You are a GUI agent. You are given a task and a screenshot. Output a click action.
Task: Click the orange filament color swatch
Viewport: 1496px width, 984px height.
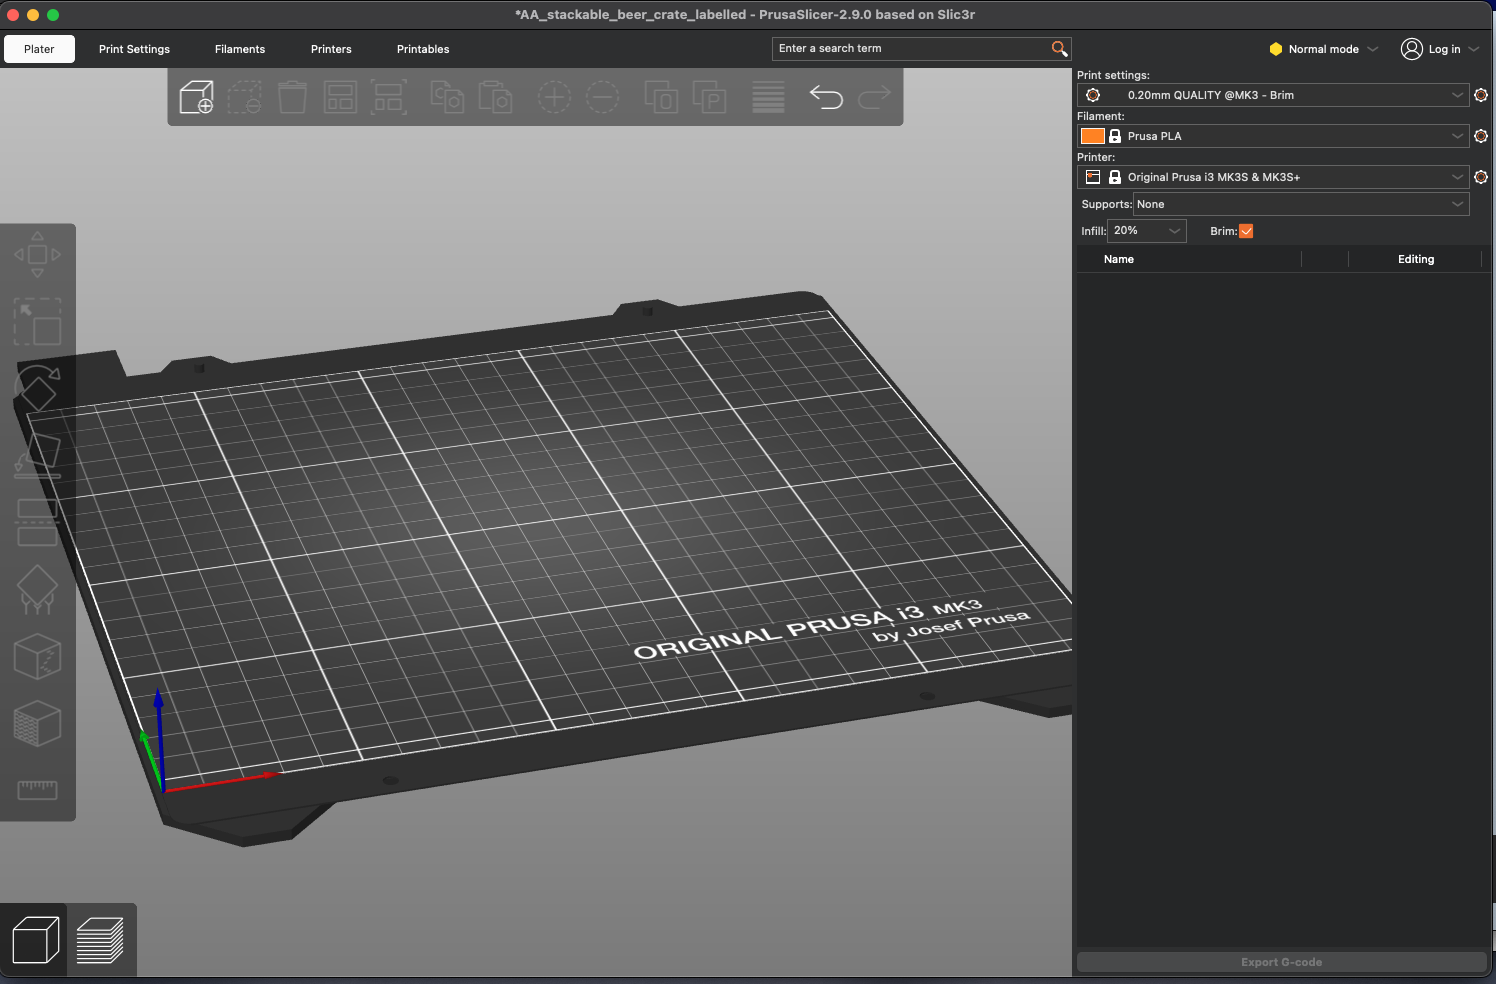pyautogui.click(x=1092, y=136)
